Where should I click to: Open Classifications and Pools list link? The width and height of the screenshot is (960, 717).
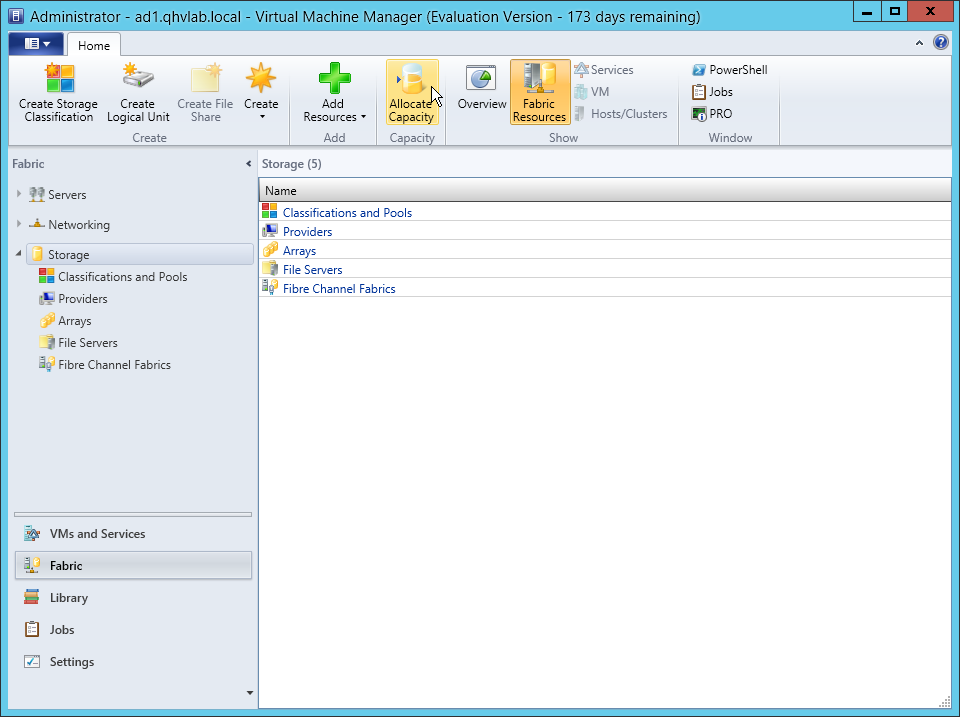click(x=347, y=213)
